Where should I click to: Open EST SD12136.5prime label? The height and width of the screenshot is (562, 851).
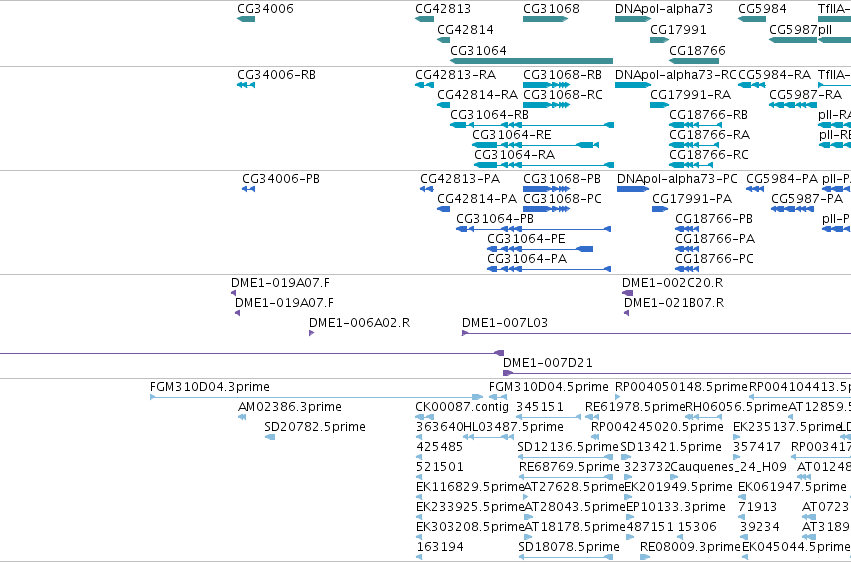[568, 448]
